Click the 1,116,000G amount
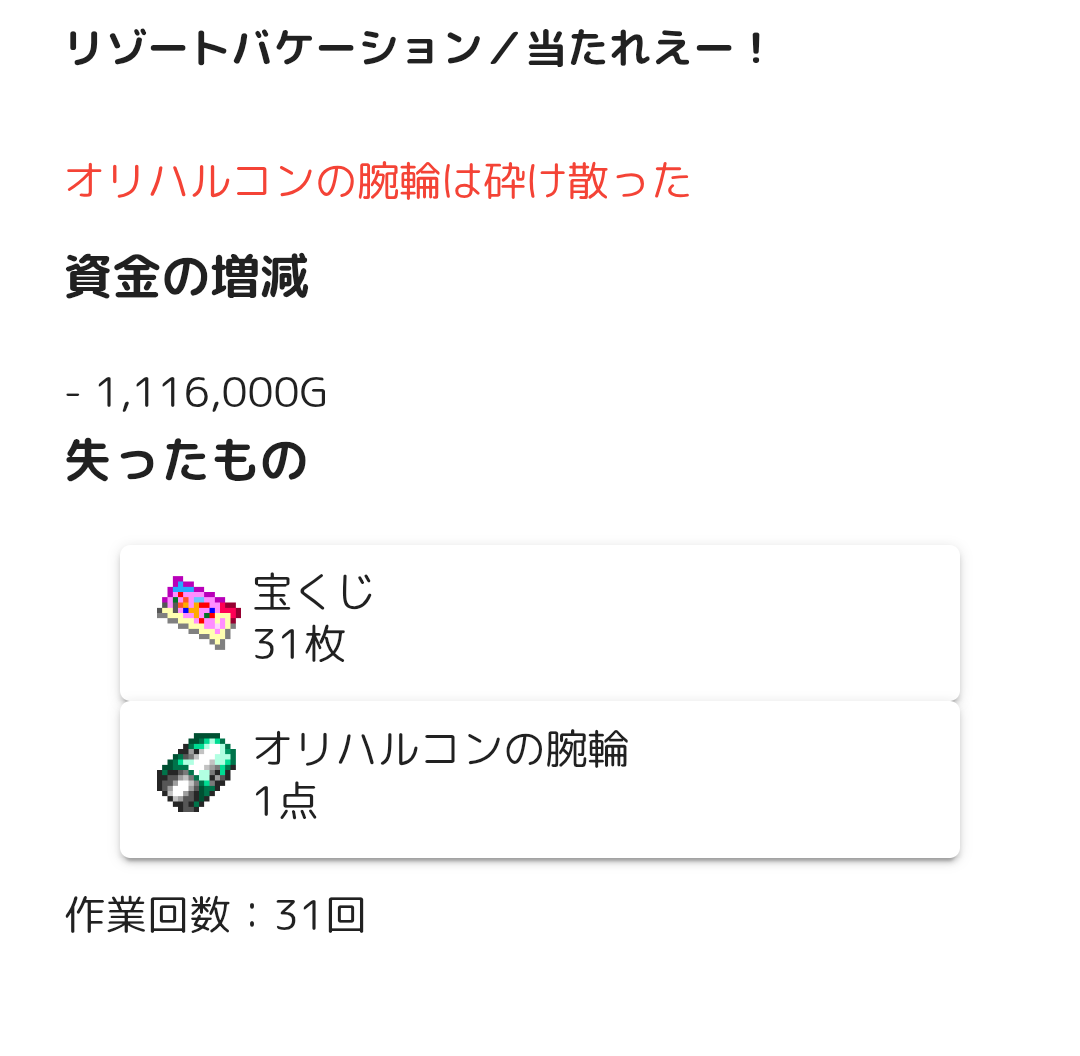This screenshot has height=1056, width=1080. coord(211,394)
